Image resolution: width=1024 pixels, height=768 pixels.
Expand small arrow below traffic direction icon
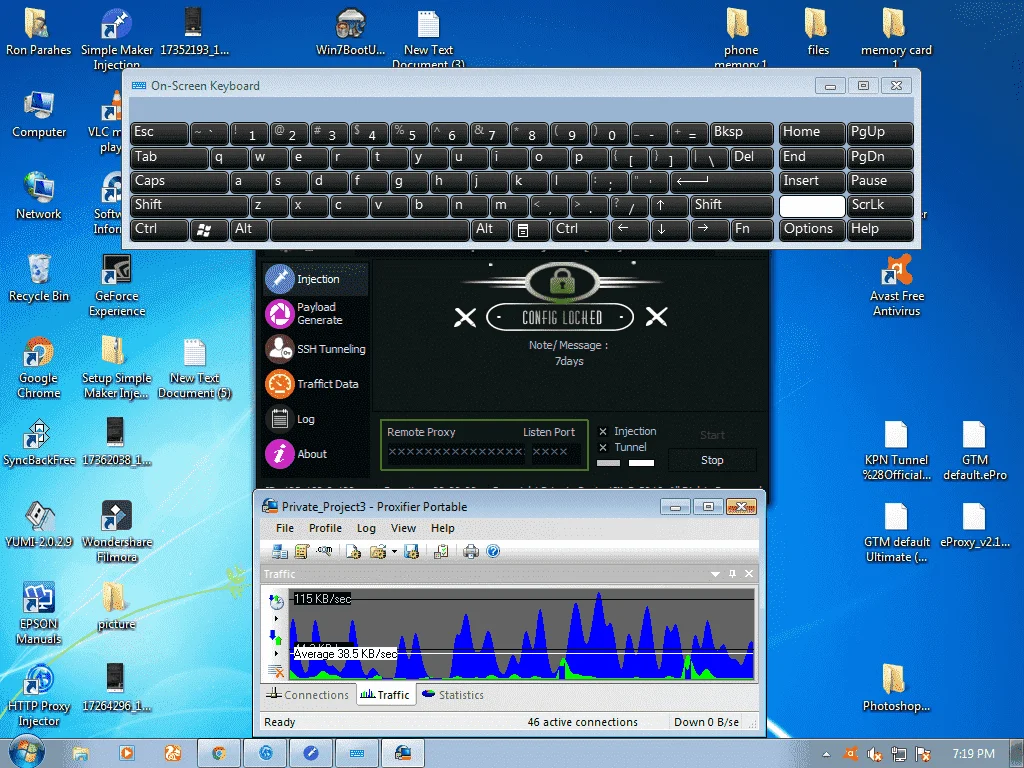(276, 653)
